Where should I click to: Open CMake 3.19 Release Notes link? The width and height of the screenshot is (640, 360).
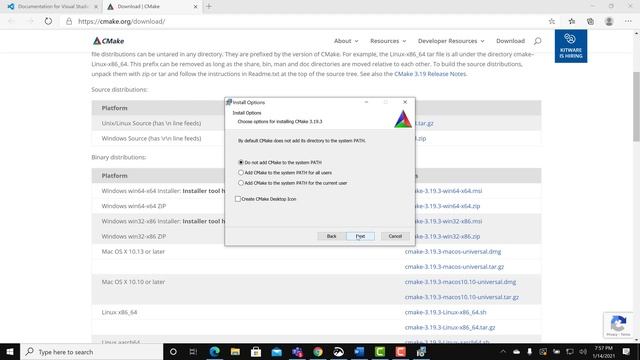430,74
